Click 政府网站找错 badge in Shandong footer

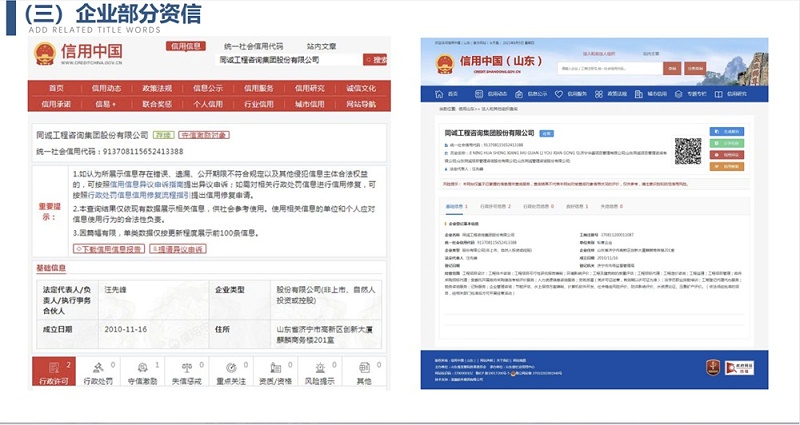pos(739,367)
